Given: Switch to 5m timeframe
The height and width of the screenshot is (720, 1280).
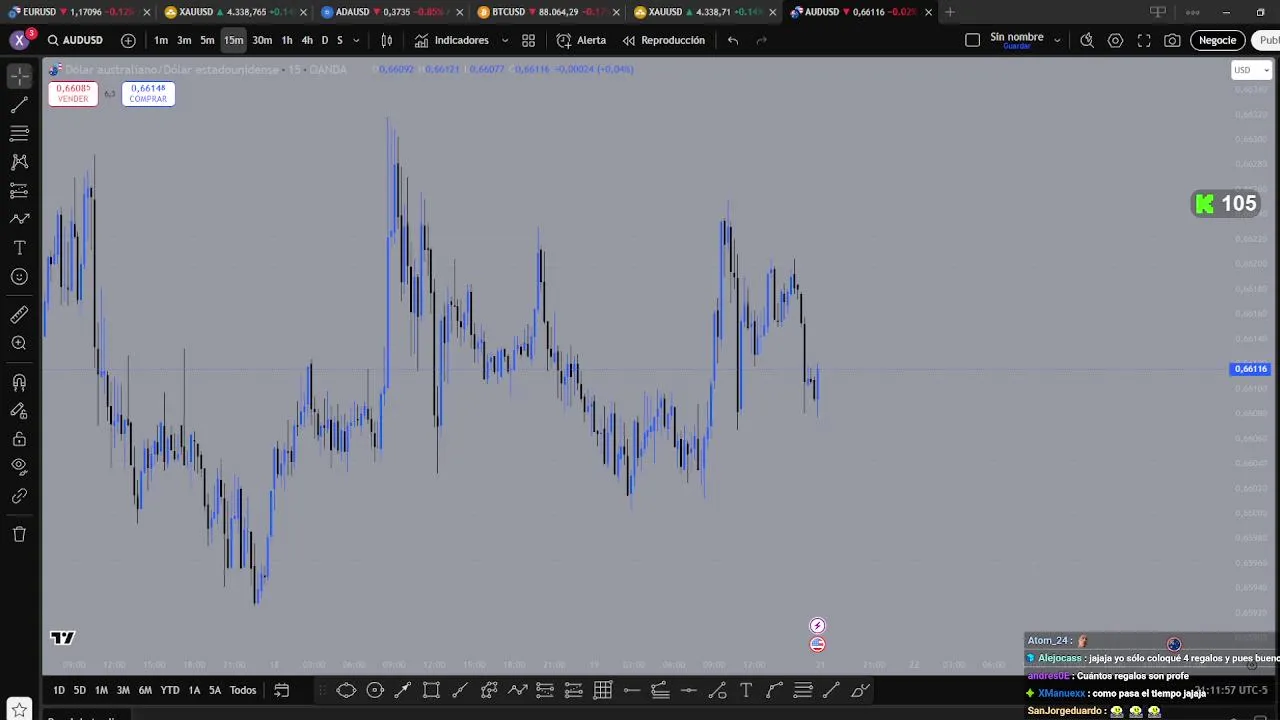Looking at the screenshot, I should (207, 40).
